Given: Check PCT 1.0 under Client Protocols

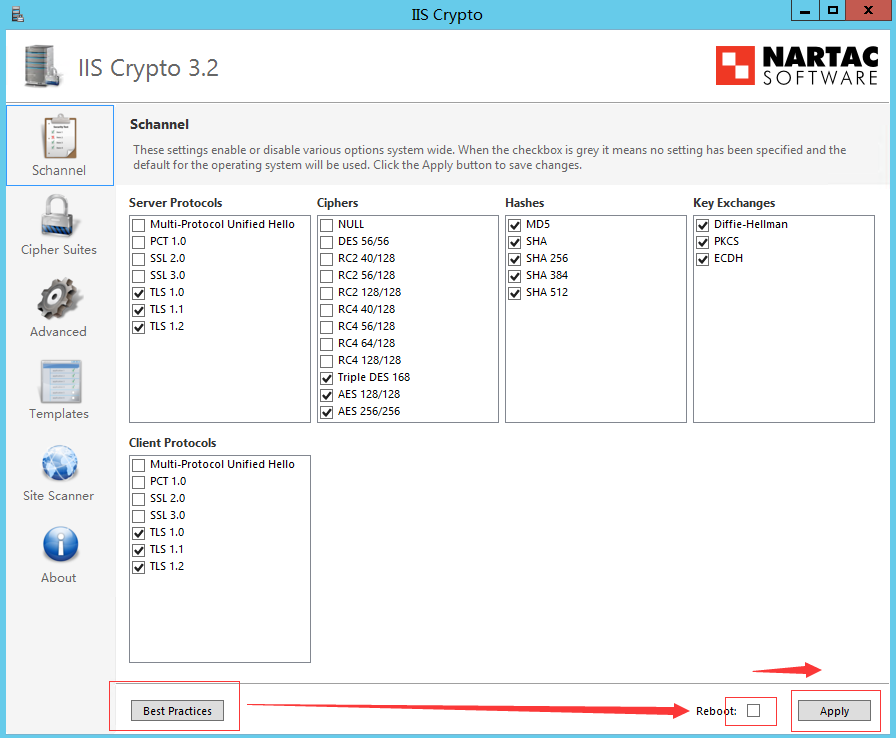Looking at the screenshot, I should coord(138,482).
